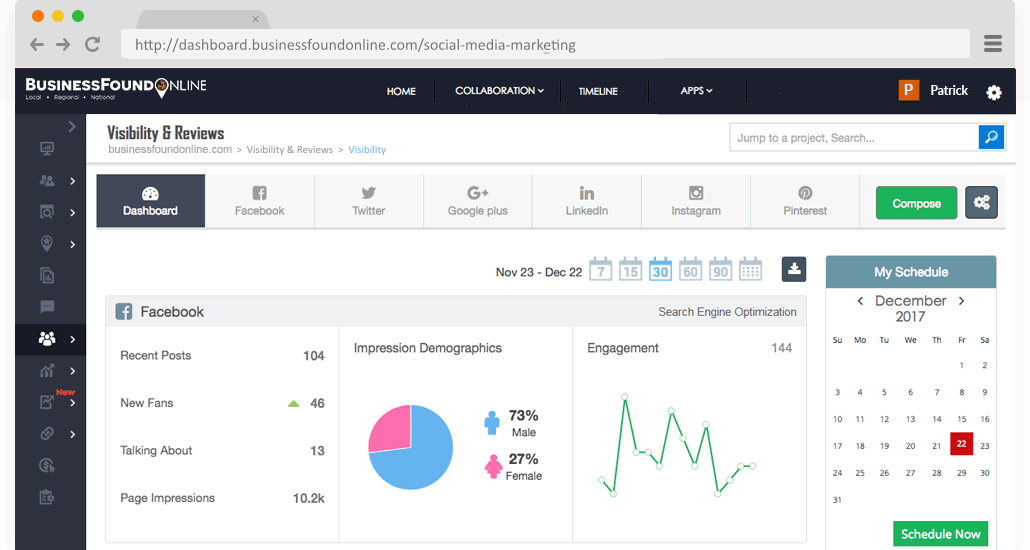The image size is (1030, 550).
Task: Click the chat bubble sidebar icon
Action: [x=47, y=306]
